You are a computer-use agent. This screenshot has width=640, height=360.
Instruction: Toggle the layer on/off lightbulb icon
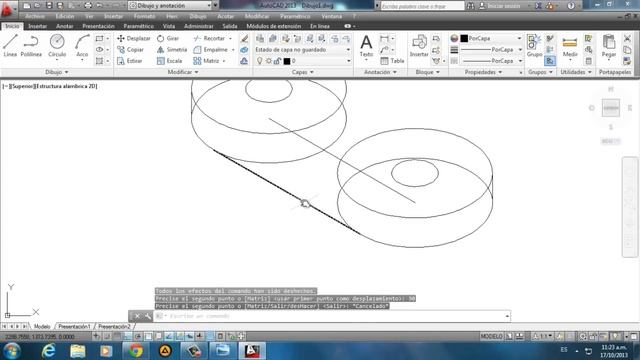click(260, 61)
